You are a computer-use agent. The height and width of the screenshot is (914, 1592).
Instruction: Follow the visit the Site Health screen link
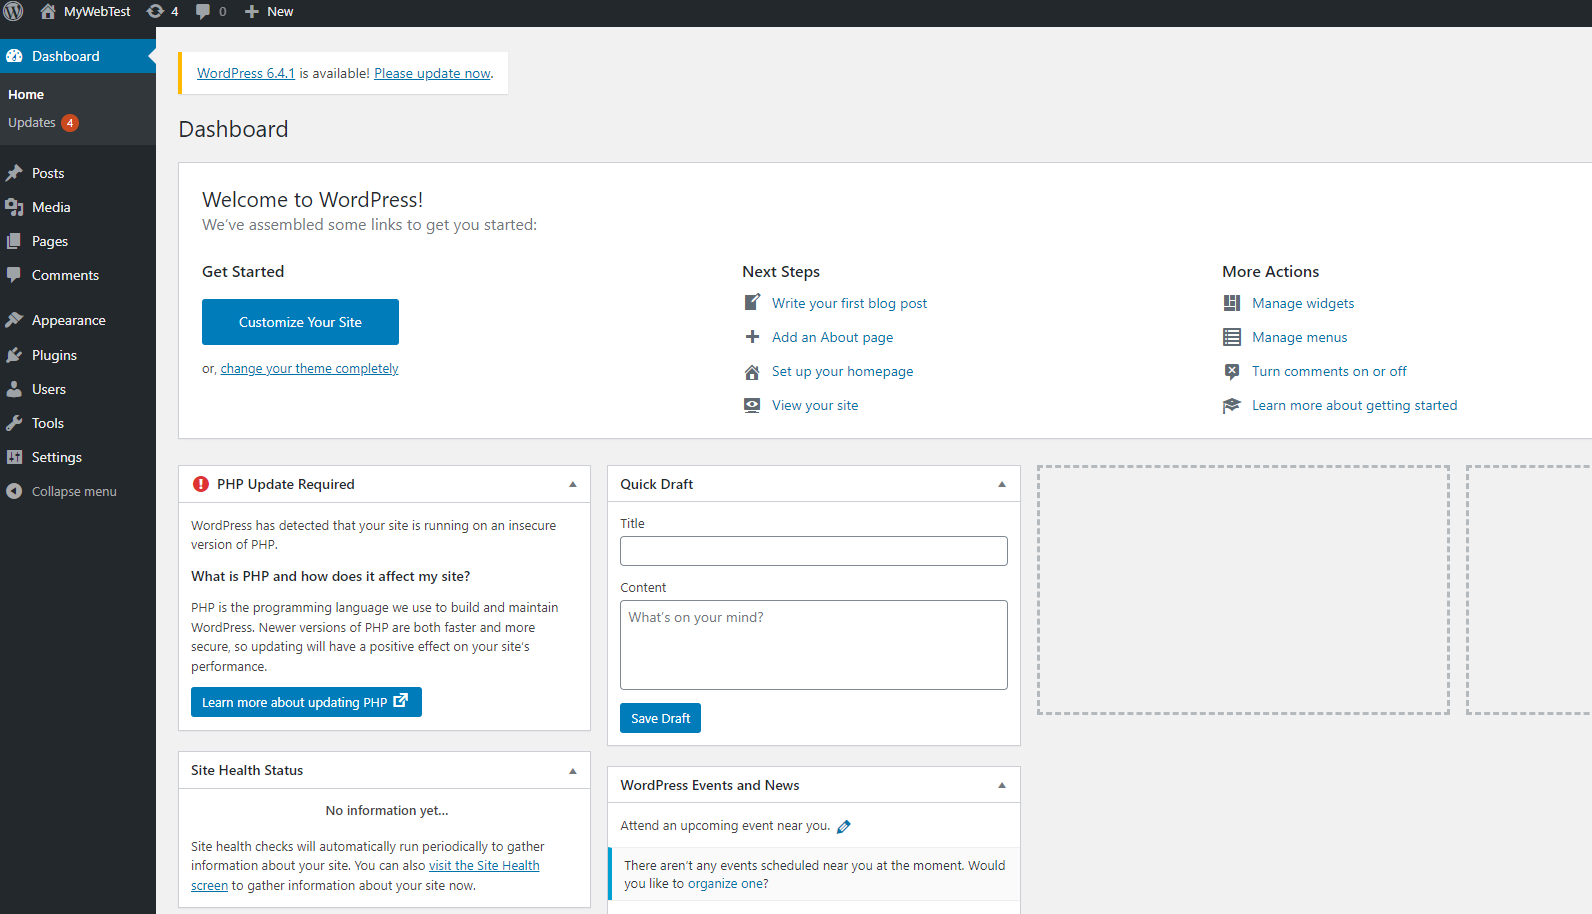pos(484,866)
